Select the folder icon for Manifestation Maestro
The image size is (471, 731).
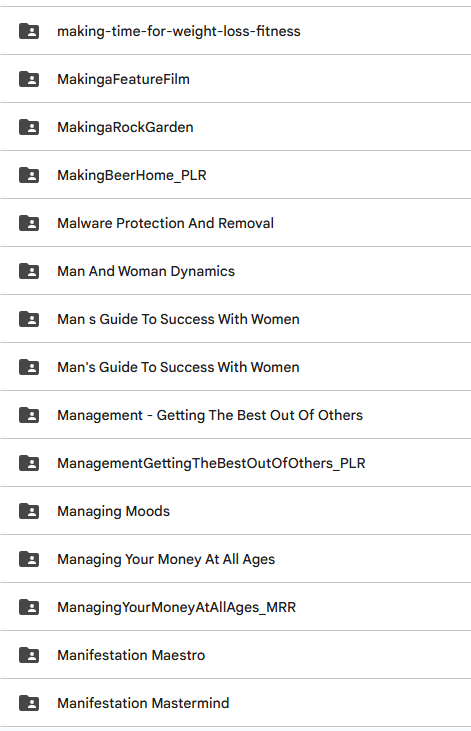tap(29, 655)
